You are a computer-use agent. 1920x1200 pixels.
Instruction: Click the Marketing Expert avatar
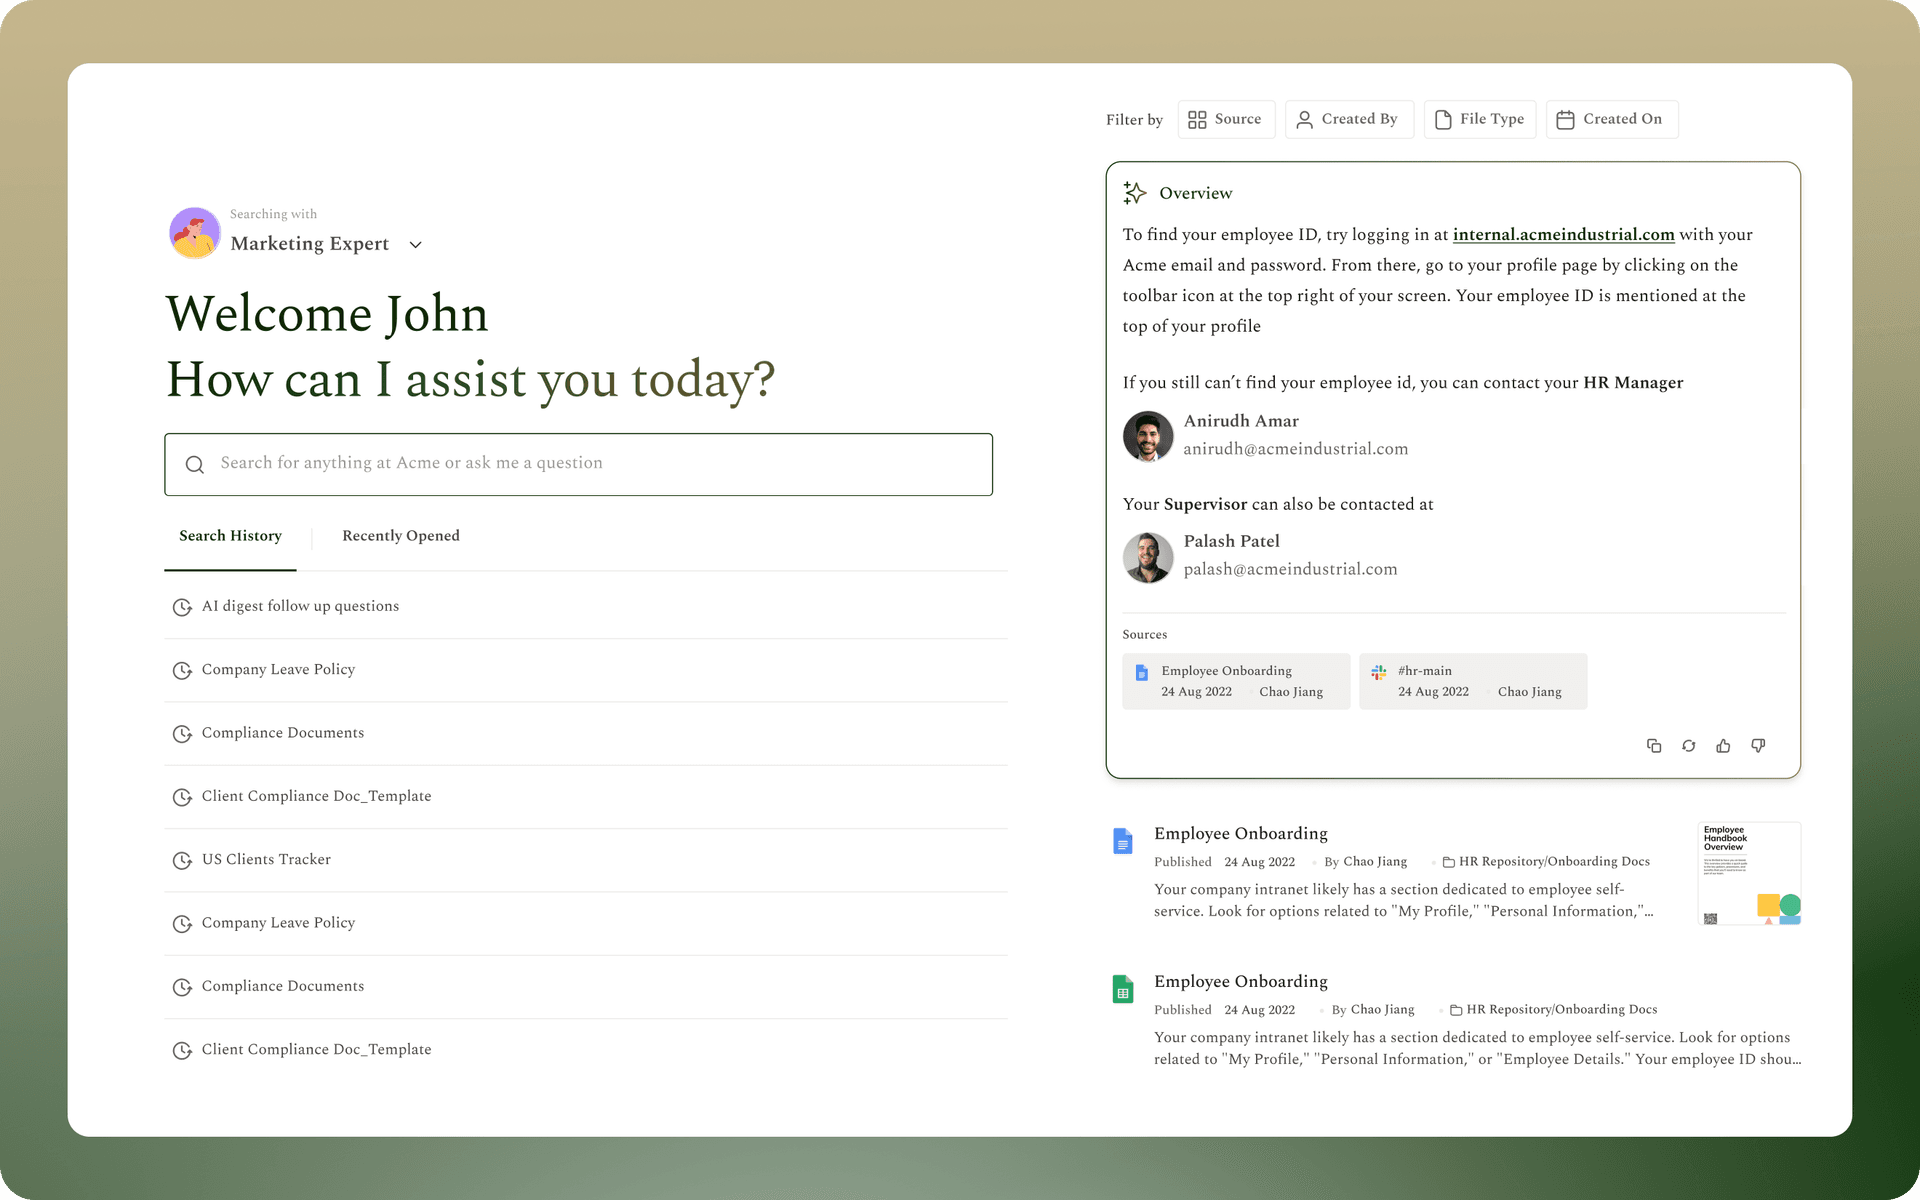(x=195, y=233)
